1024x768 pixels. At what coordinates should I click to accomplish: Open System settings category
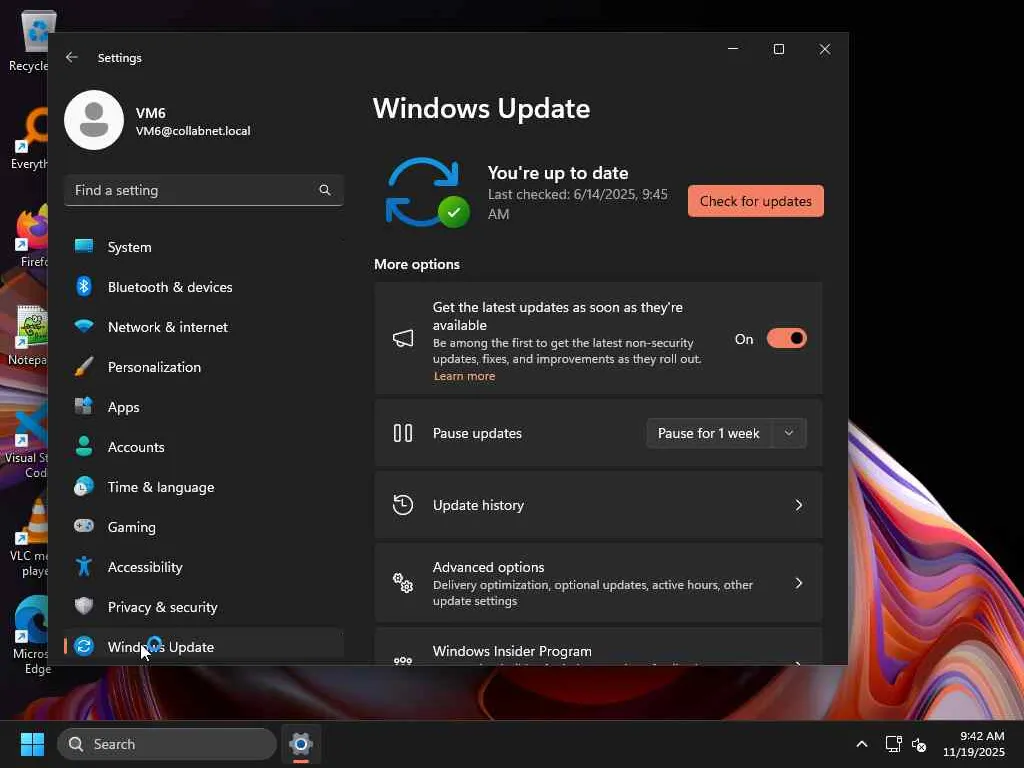(204, 247)
